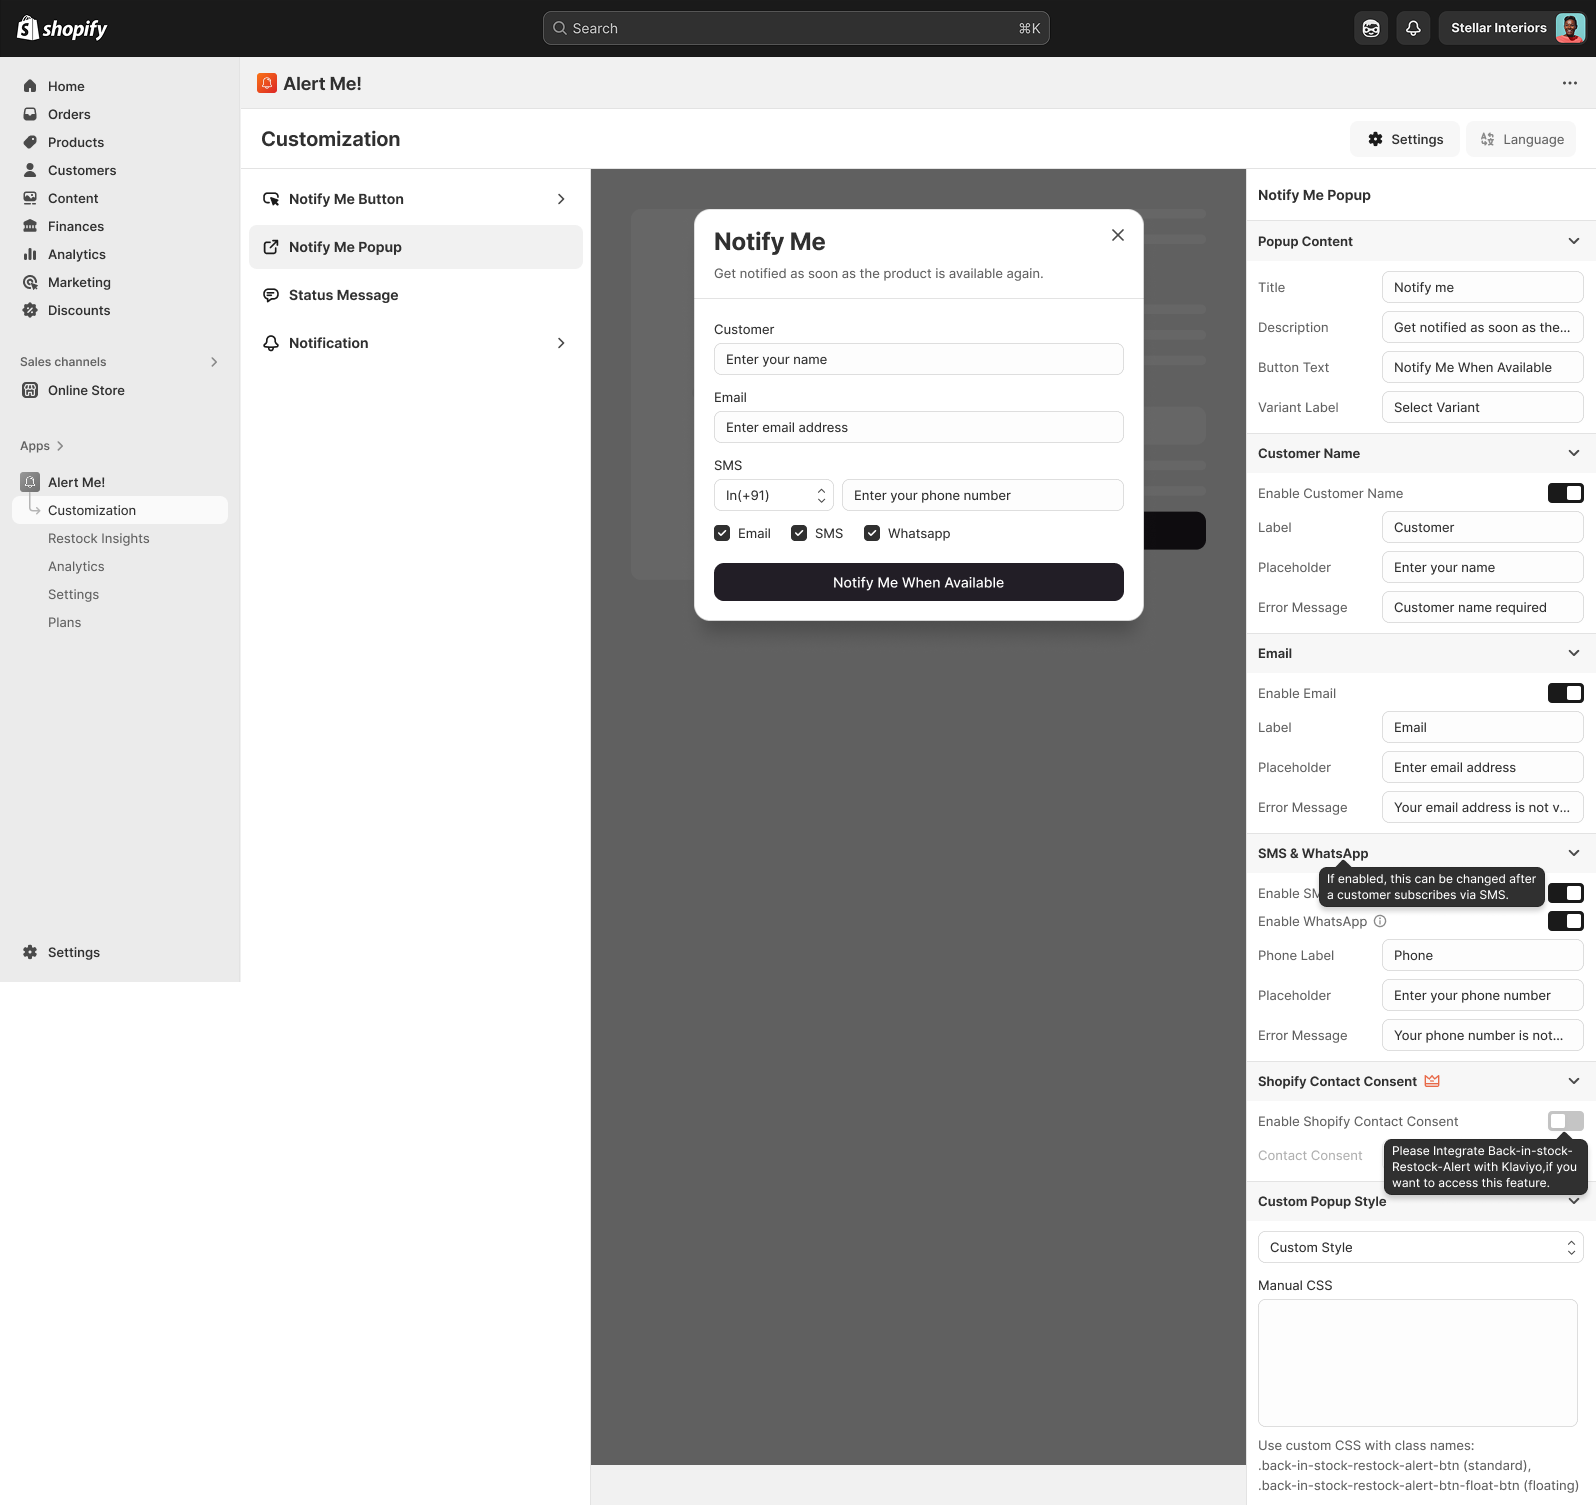The height and width of the screenshot is (1505, 1596).
Task: Click the Manual CSS text area
Action: click(1418, 1363)
